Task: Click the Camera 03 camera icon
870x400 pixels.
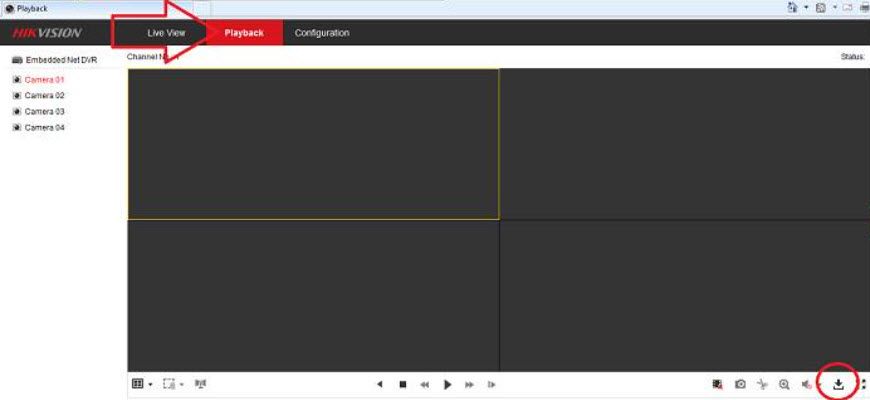Action: (17, 112)
